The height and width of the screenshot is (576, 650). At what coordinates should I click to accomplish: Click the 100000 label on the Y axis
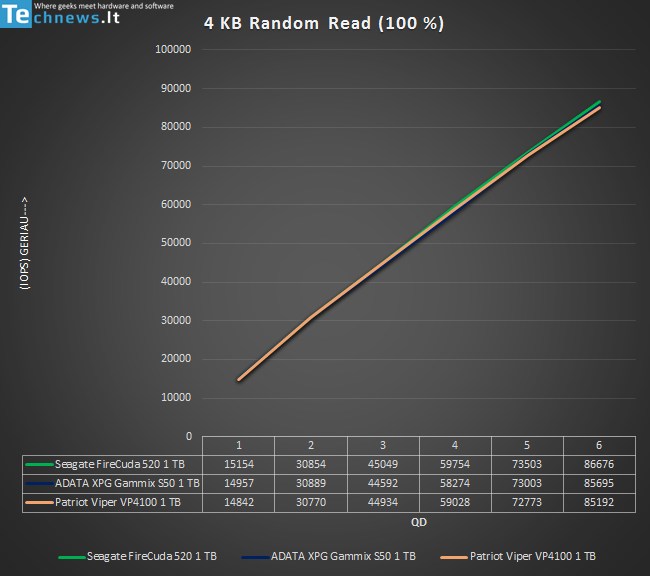[174, 49]
